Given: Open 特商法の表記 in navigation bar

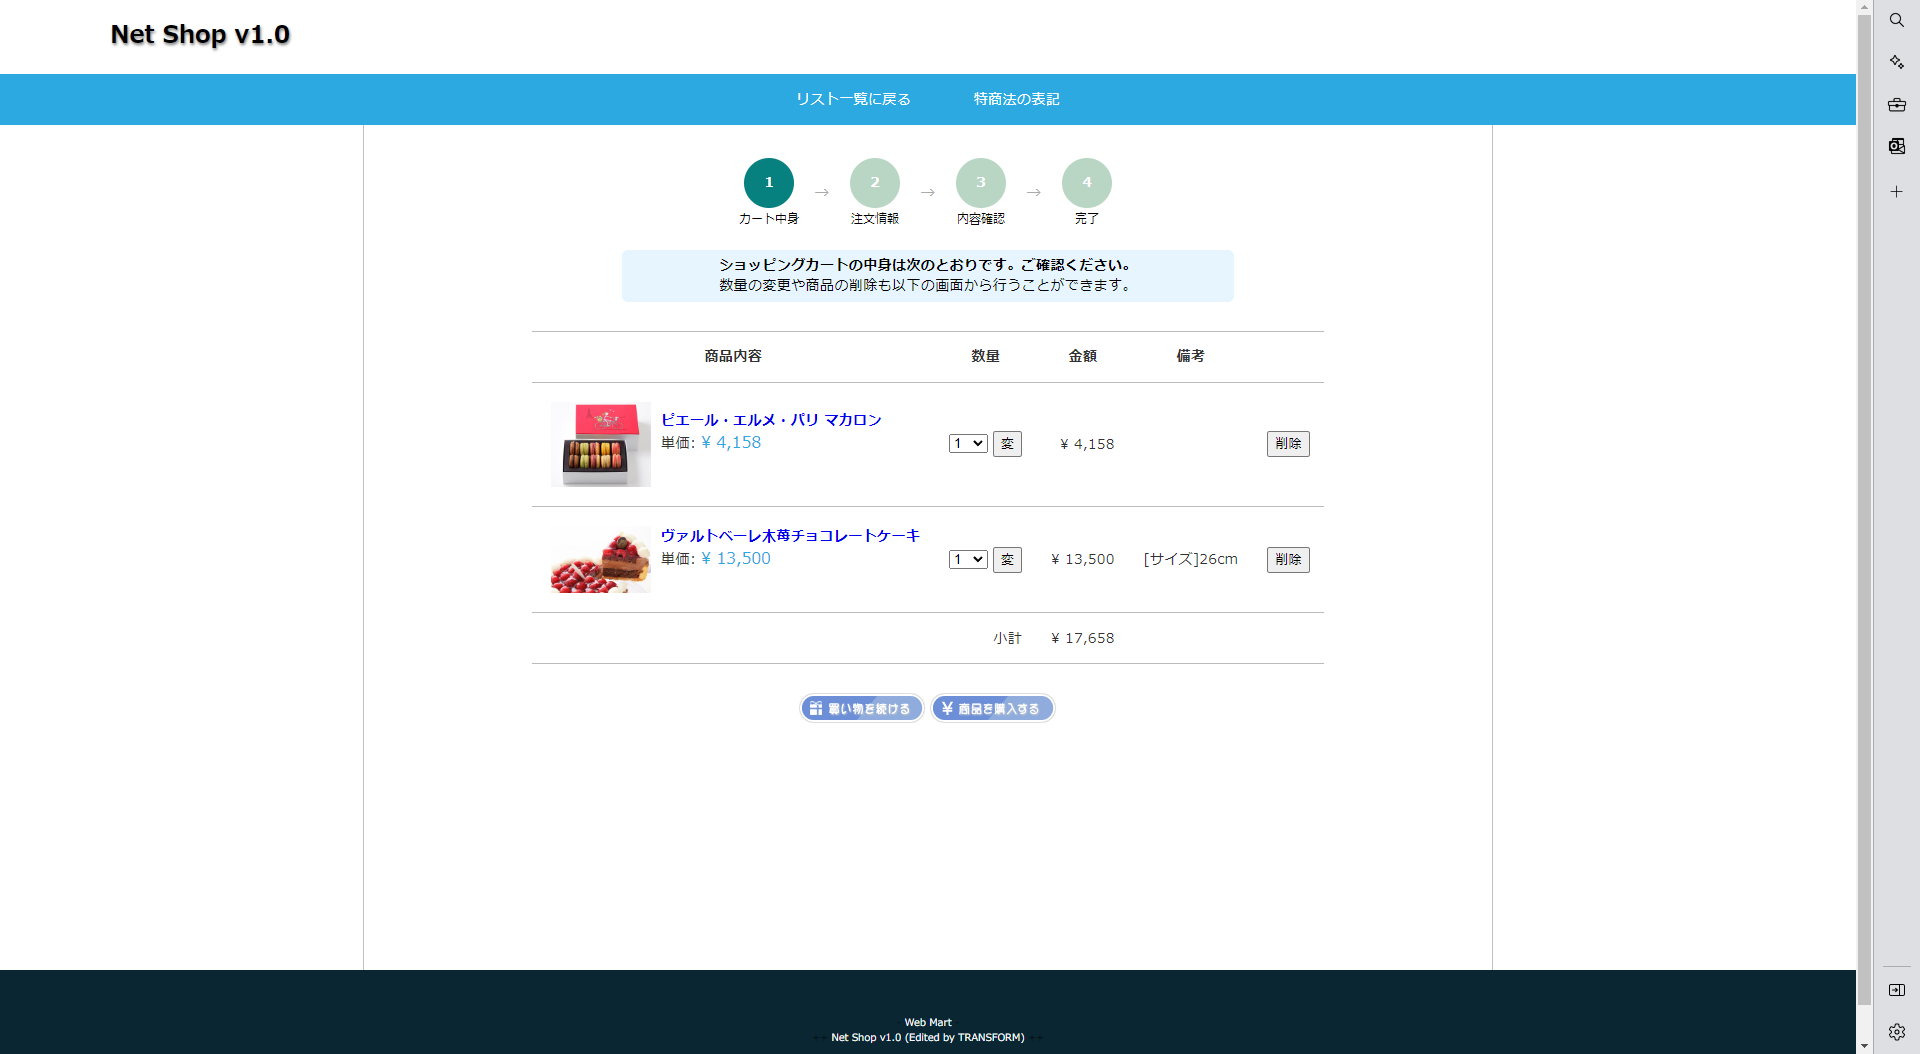Looking at the screenshot, I should click(x=1016, y=99).
